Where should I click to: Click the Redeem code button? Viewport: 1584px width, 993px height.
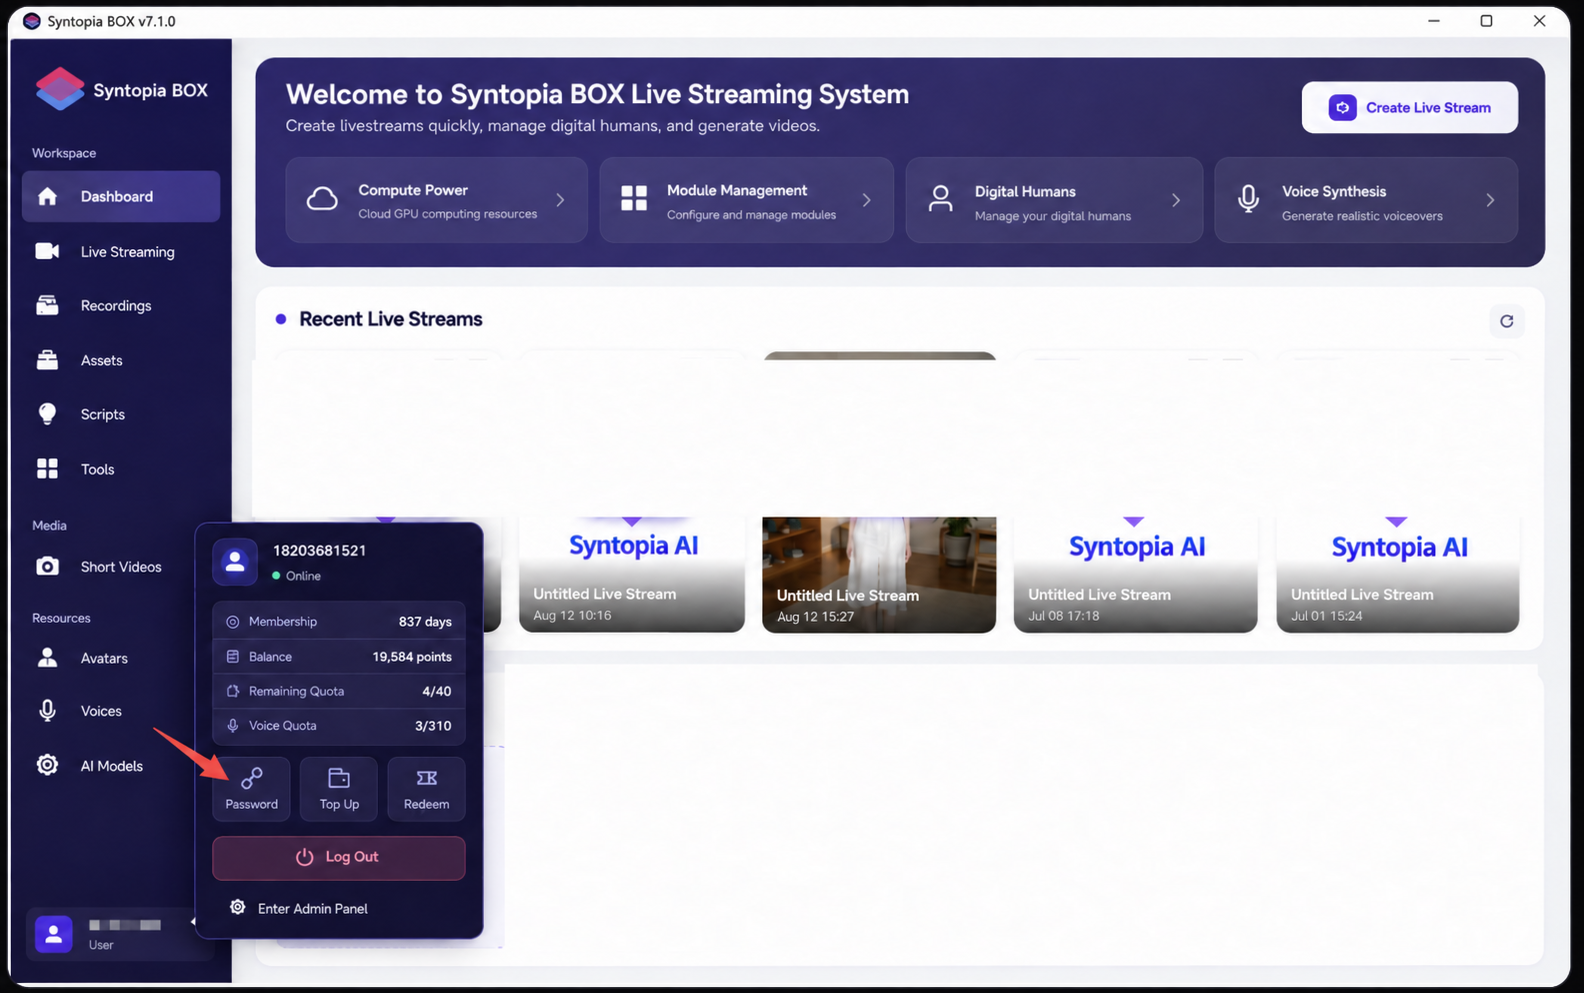point(426,789)
